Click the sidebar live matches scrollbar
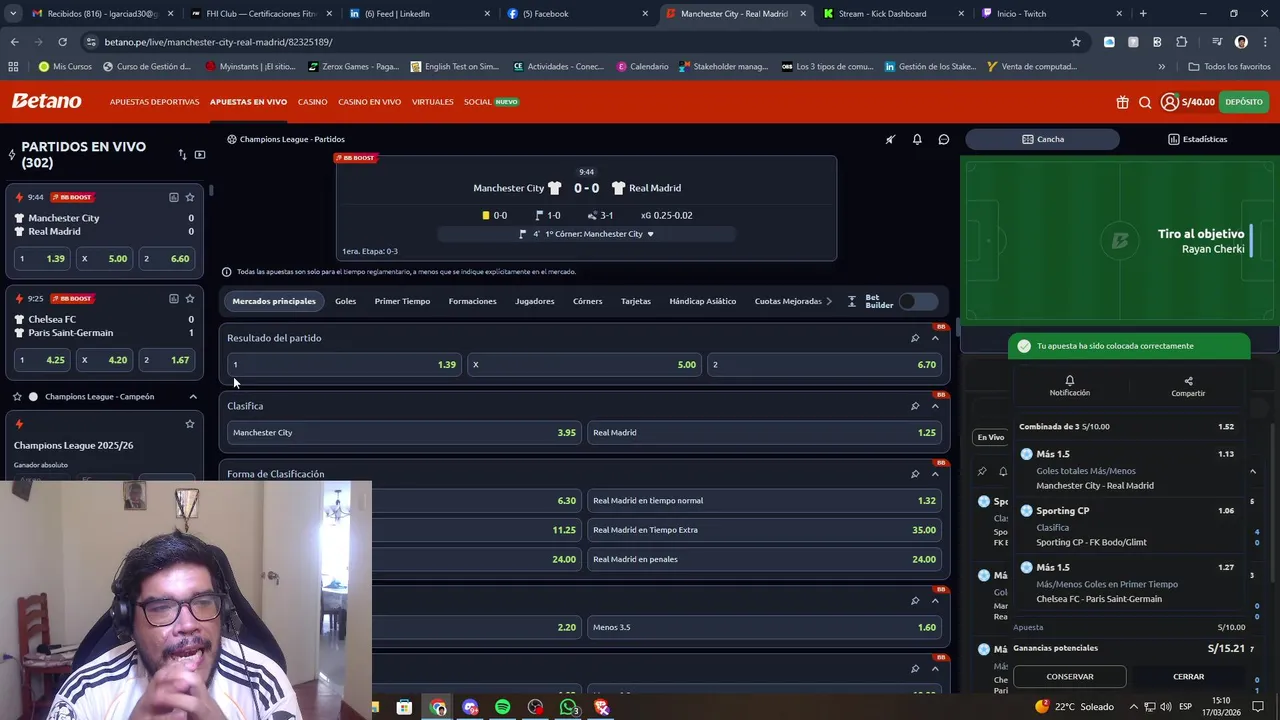This screenshot has width=1280, height=720. tap(211, 189)
